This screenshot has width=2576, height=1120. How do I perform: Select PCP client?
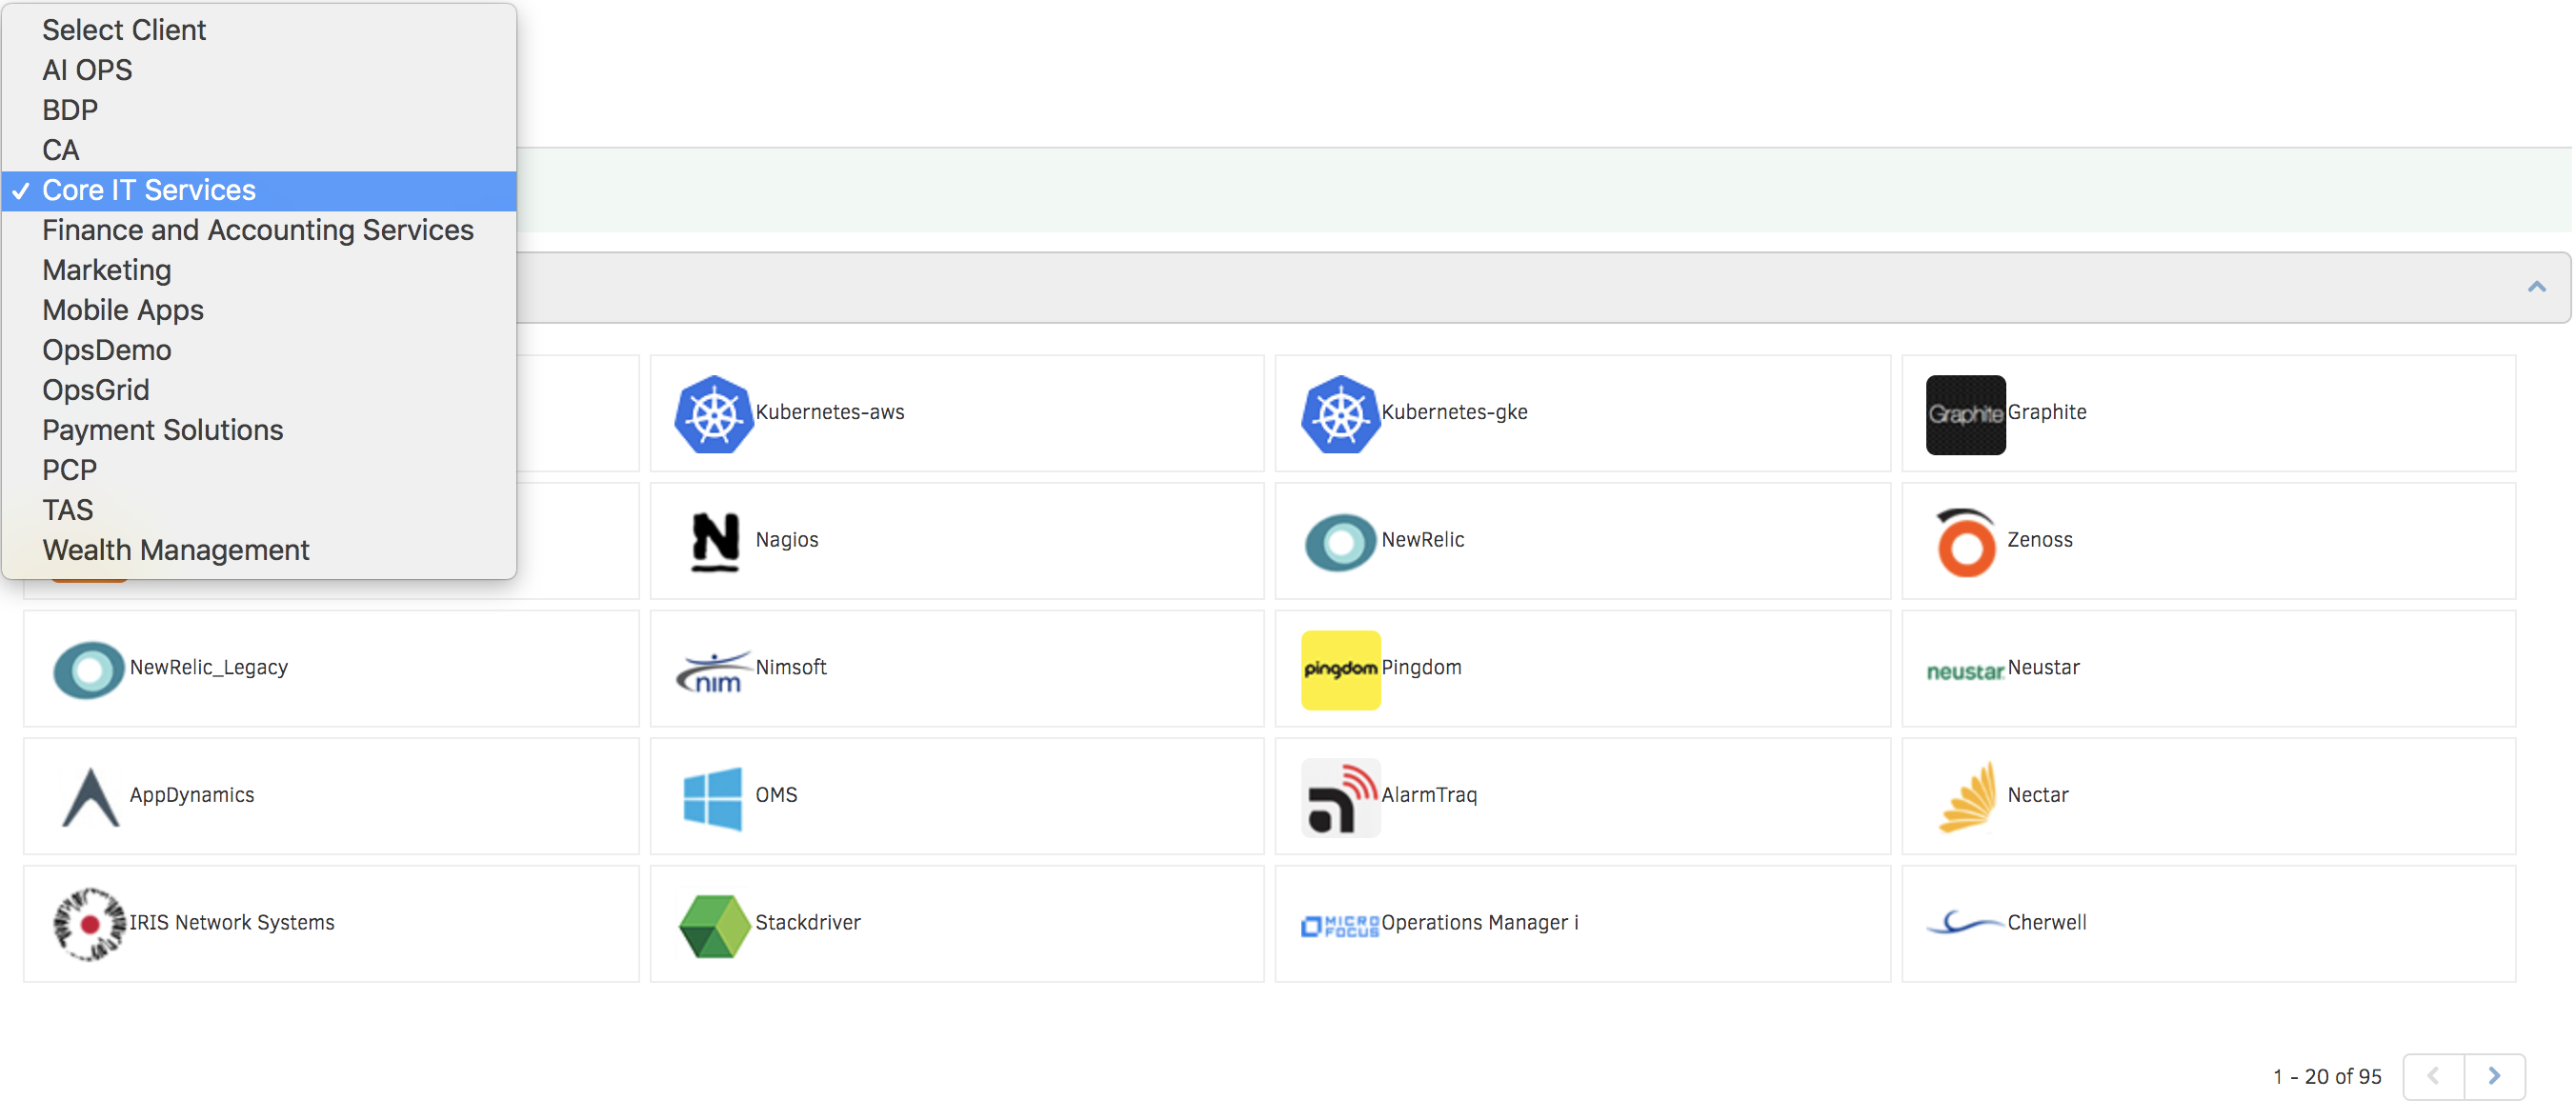click(x=259, y=470)
